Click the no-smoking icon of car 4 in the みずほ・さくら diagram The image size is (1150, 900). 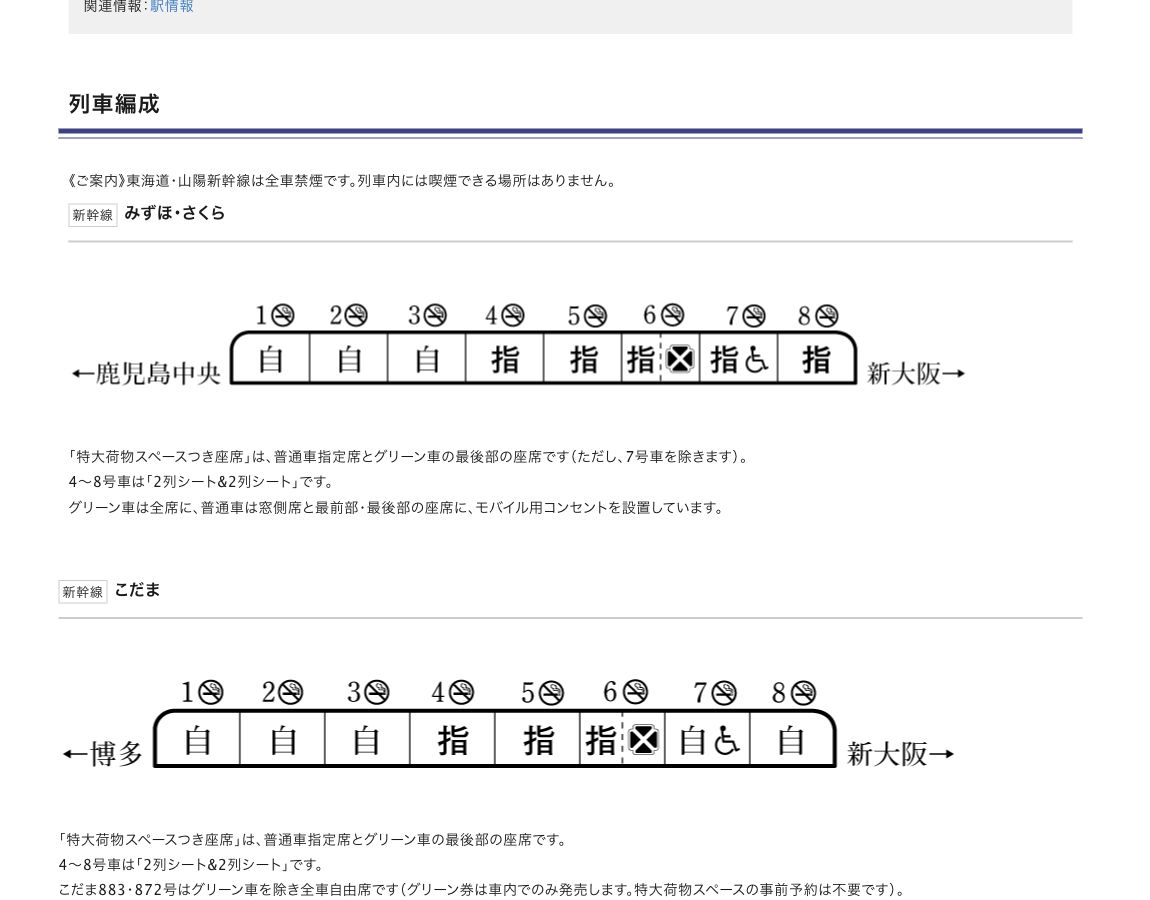(x=512, y=315)
